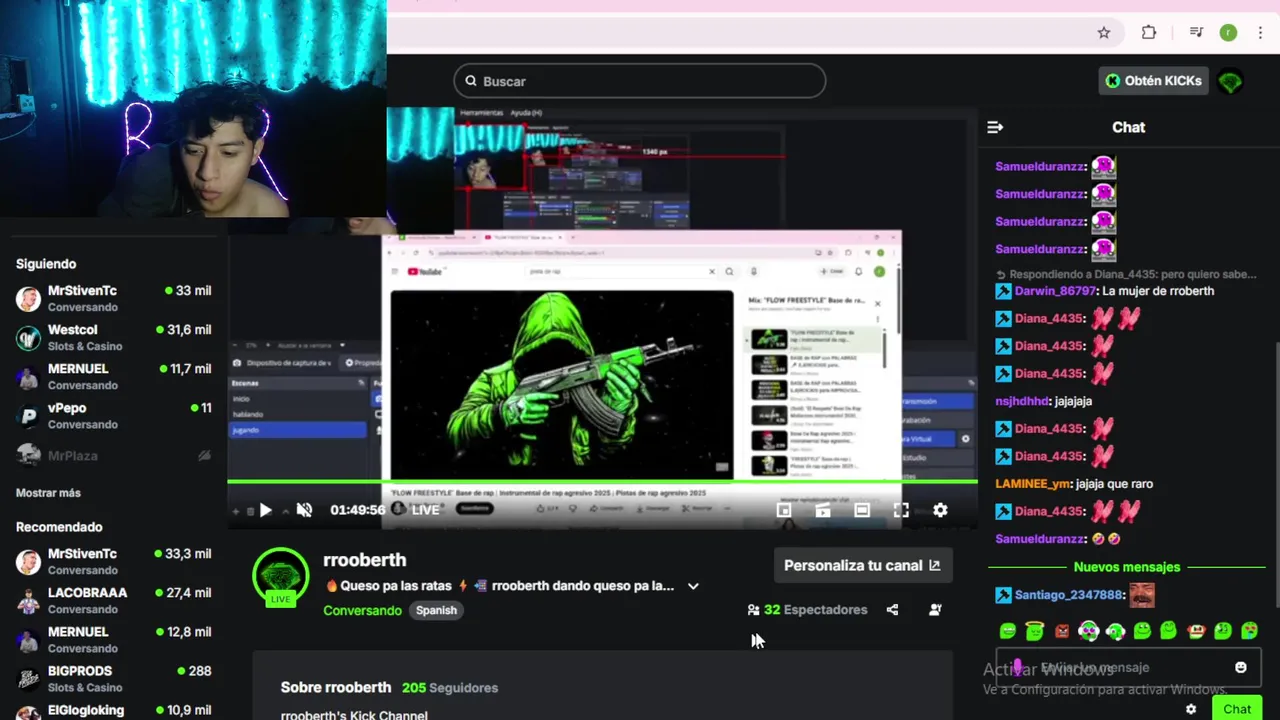Click moderator badge beside Darwin_86797
Screen dimensions: 1280x720
[1003, 291]
